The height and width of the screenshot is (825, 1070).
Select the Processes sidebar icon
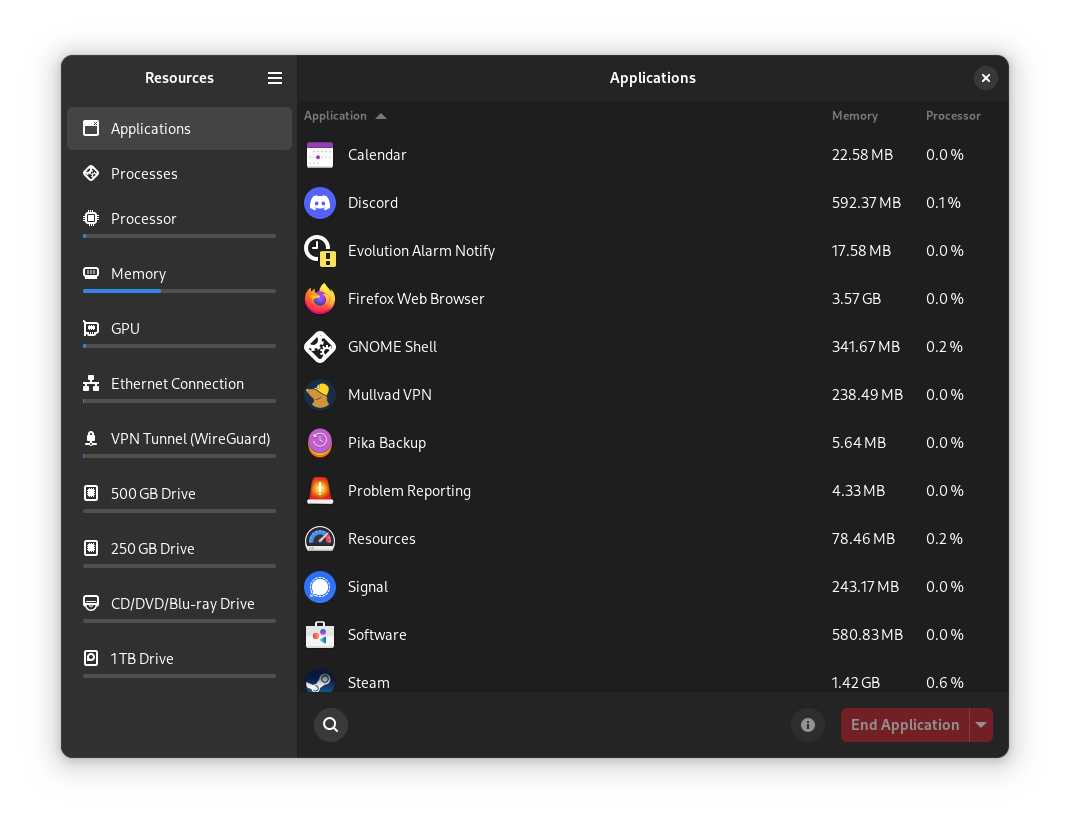[92, 173]
